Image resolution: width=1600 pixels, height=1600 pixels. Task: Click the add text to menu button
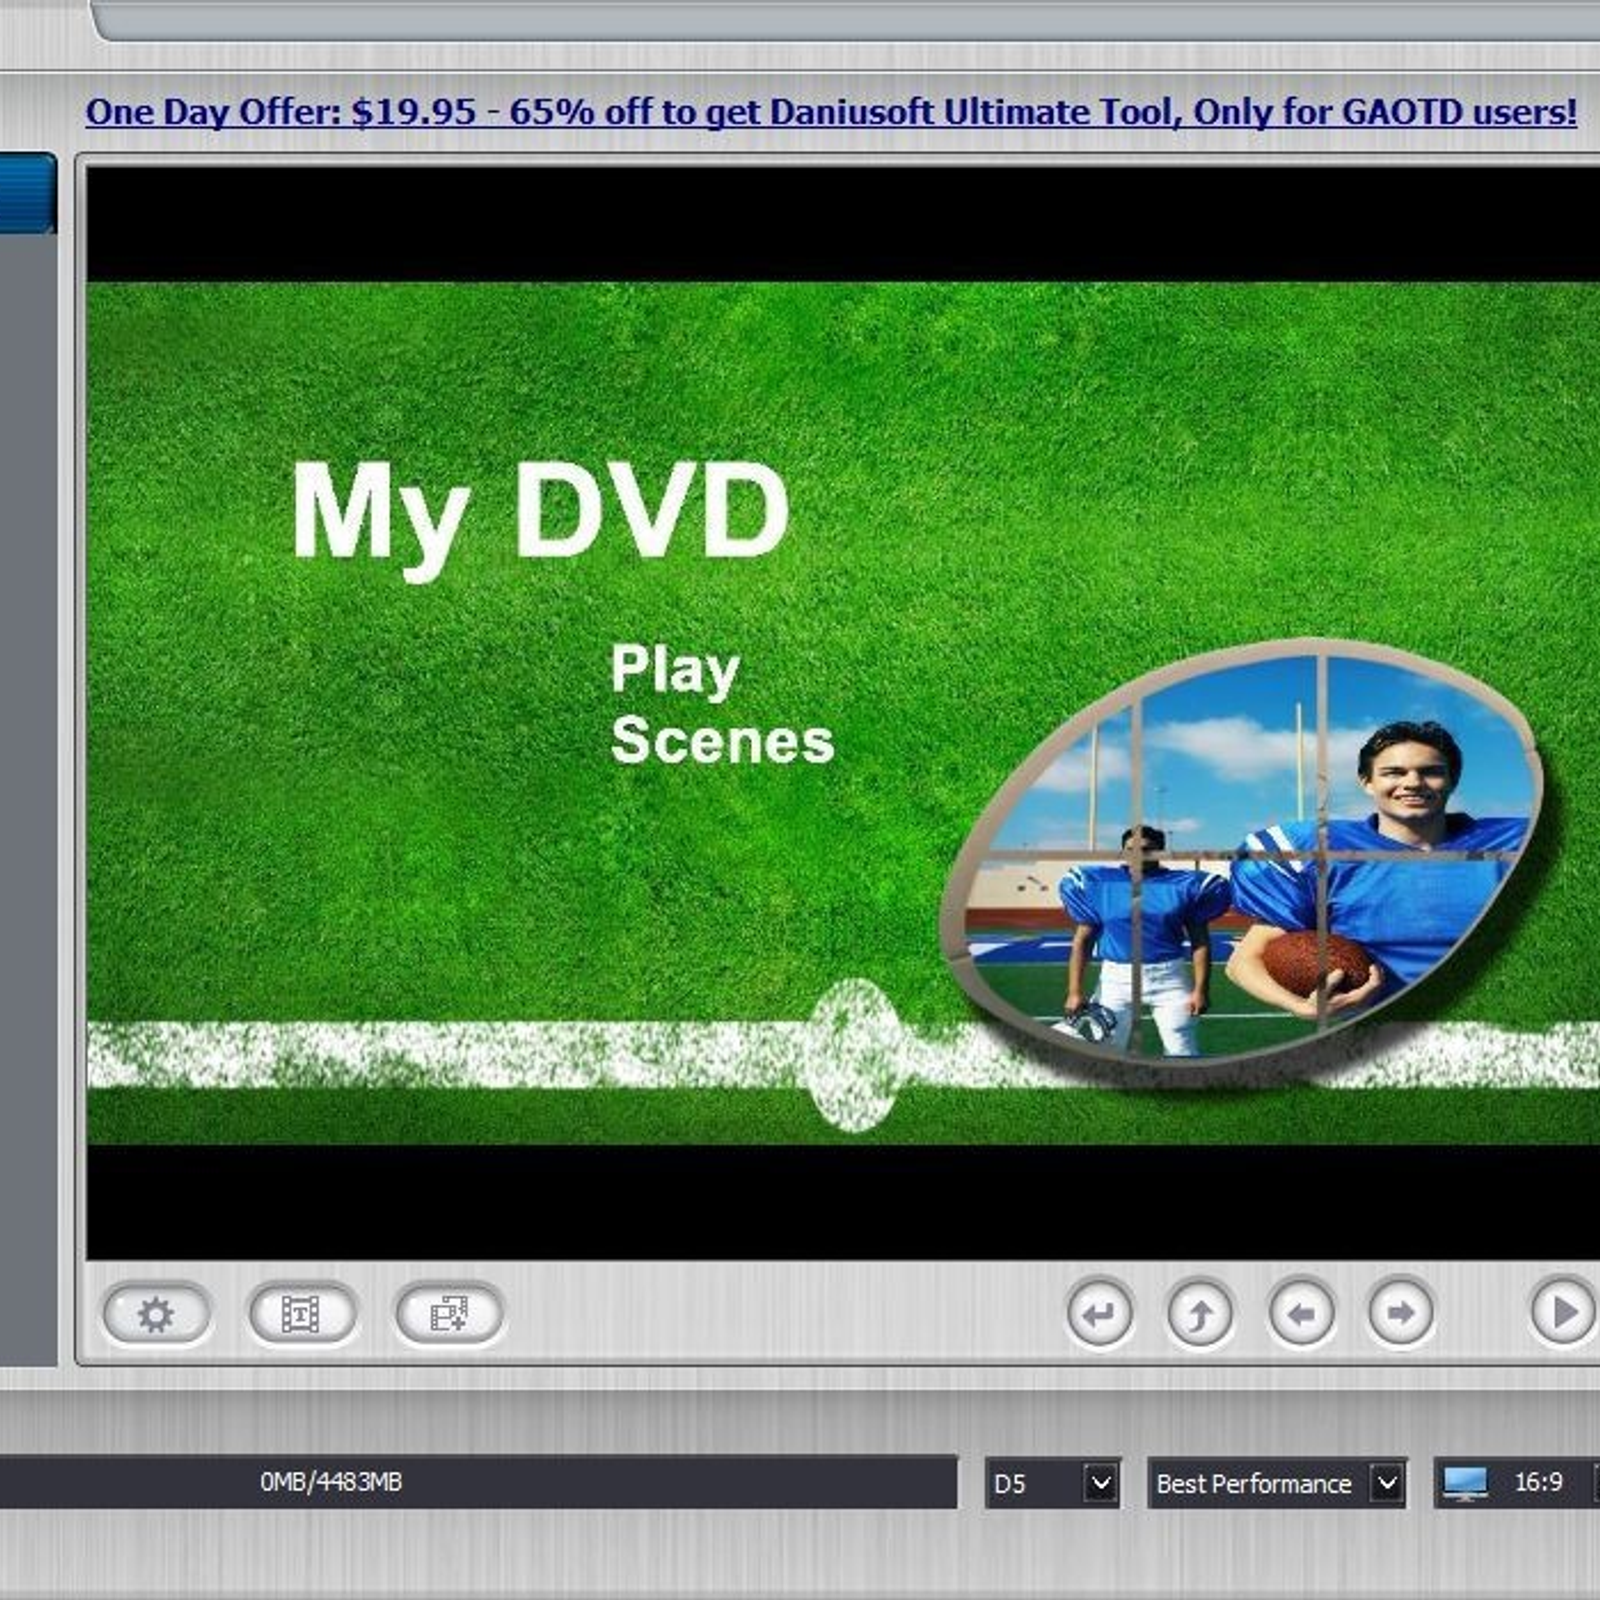pyautogui.click(x=302, y=1314)
